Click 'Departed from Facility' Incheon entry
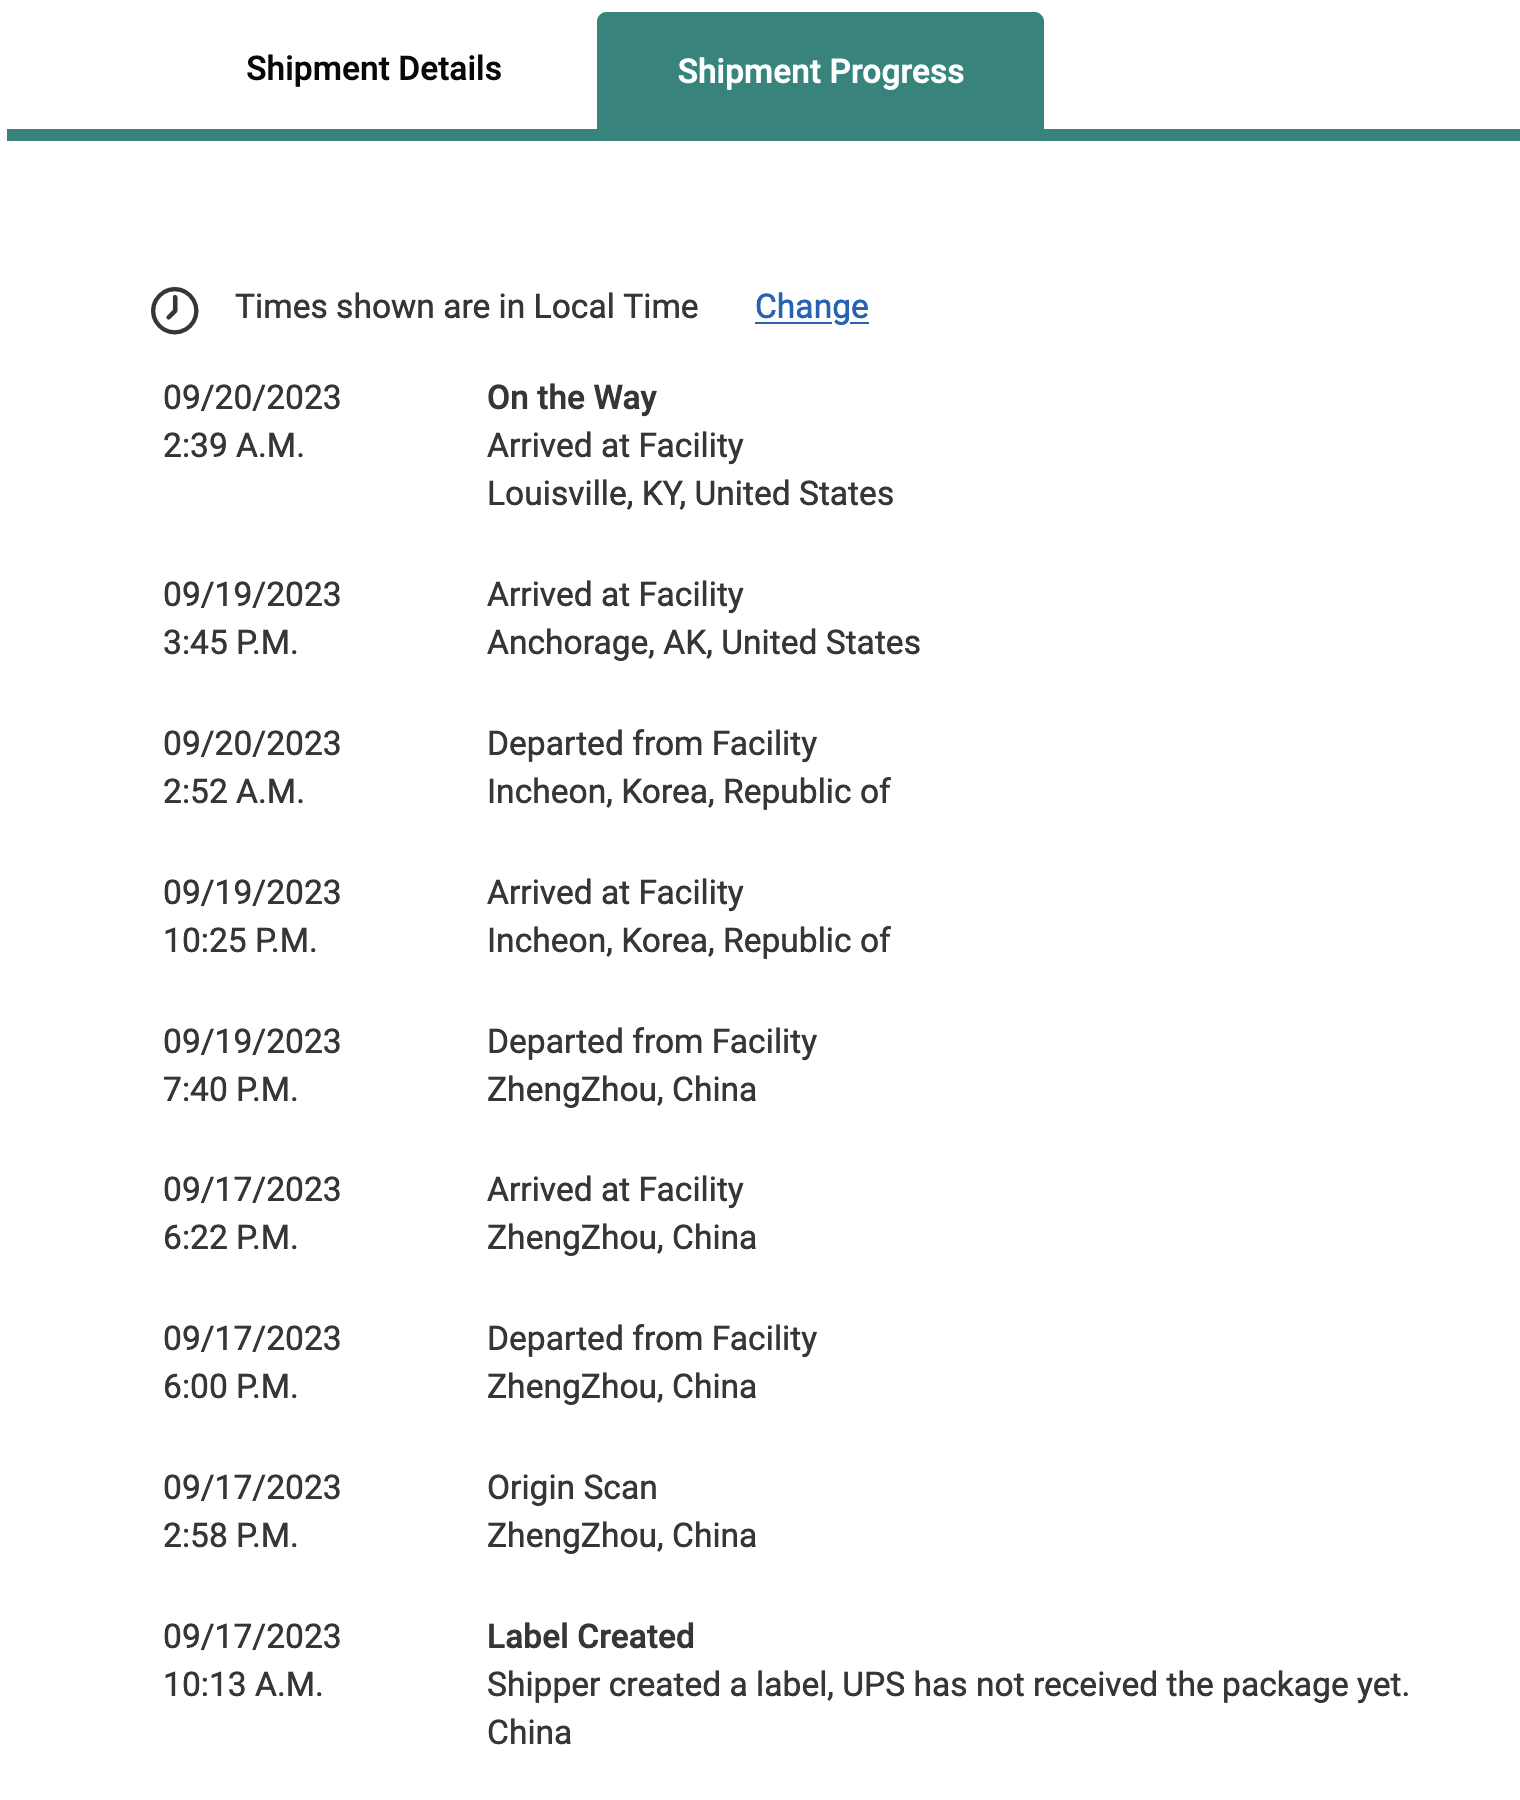Image resolution: width=1520 pixels, height=1800 pixels. [651, 744]
